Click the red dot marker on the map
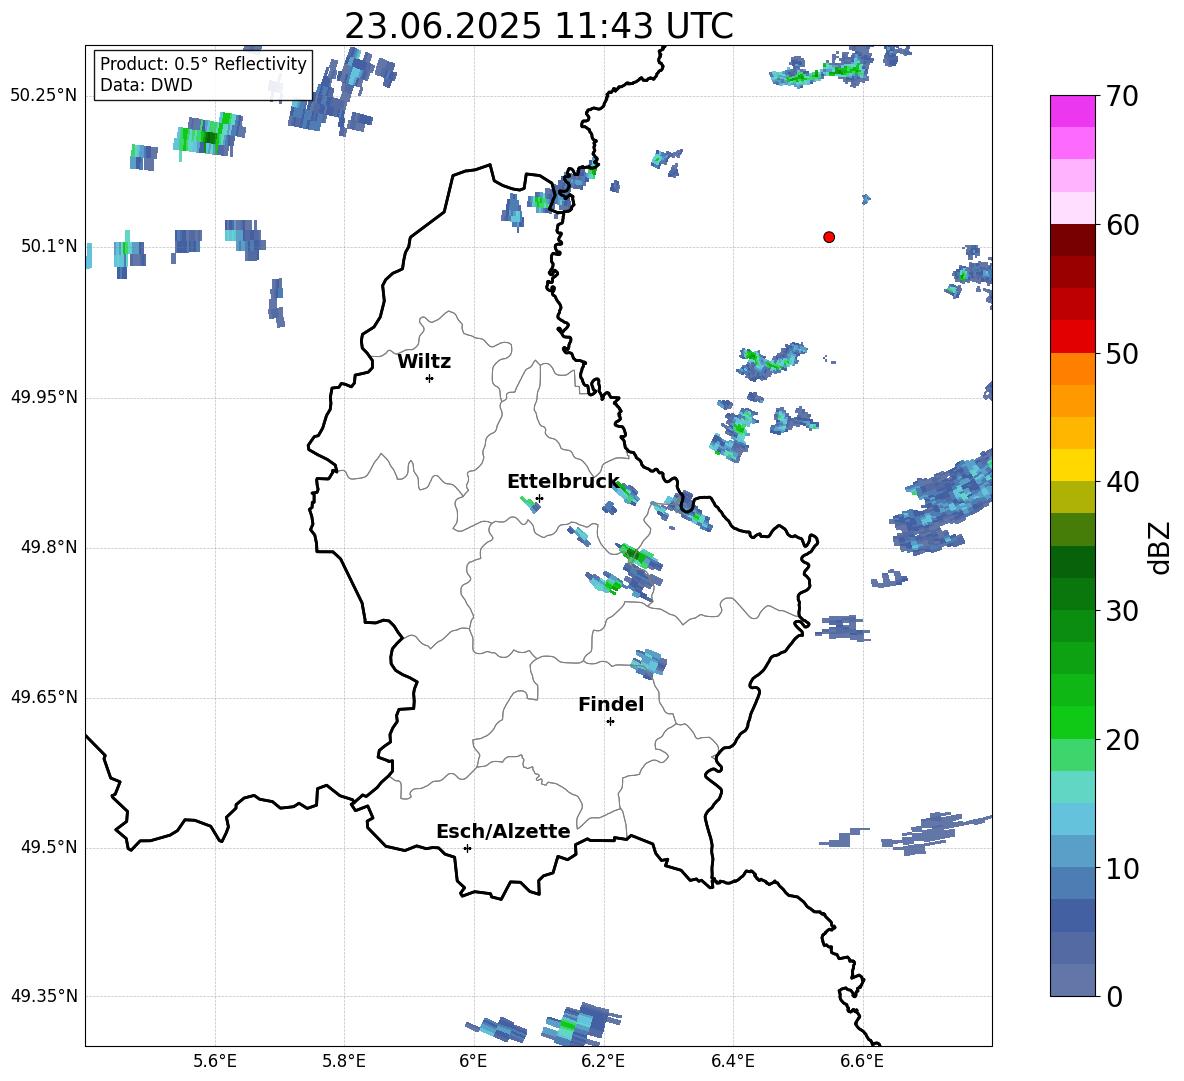1184x1081 pixels. (x=828, y=237)
